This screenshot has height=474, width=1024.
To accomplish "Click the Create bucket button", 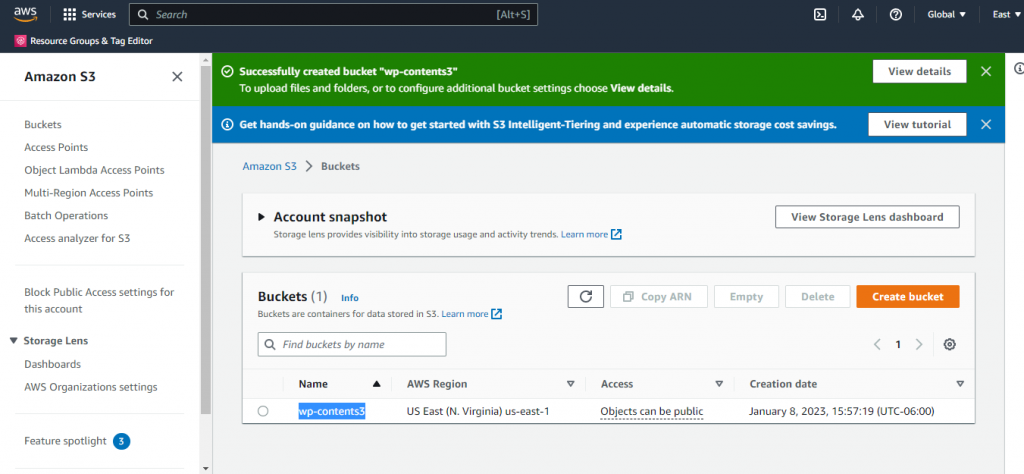I will click(x=908, y=296).
